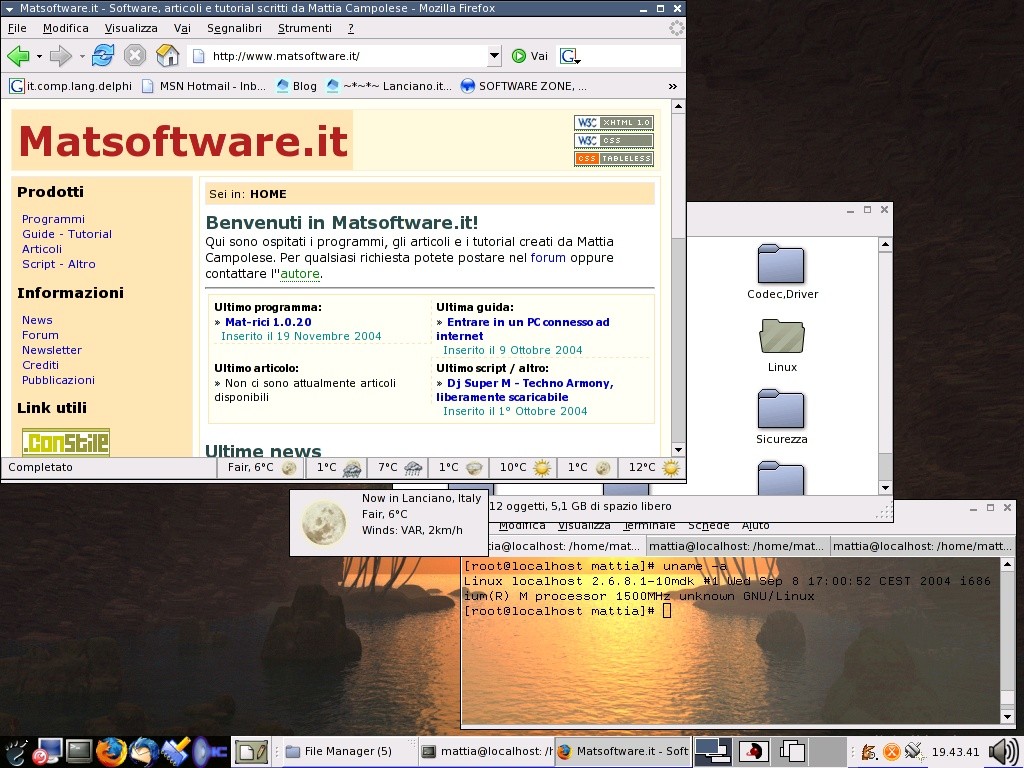This screenshot has height=768, width=1024.
Task: Show more bookmarks with the chevron
Action: (673, 86)
